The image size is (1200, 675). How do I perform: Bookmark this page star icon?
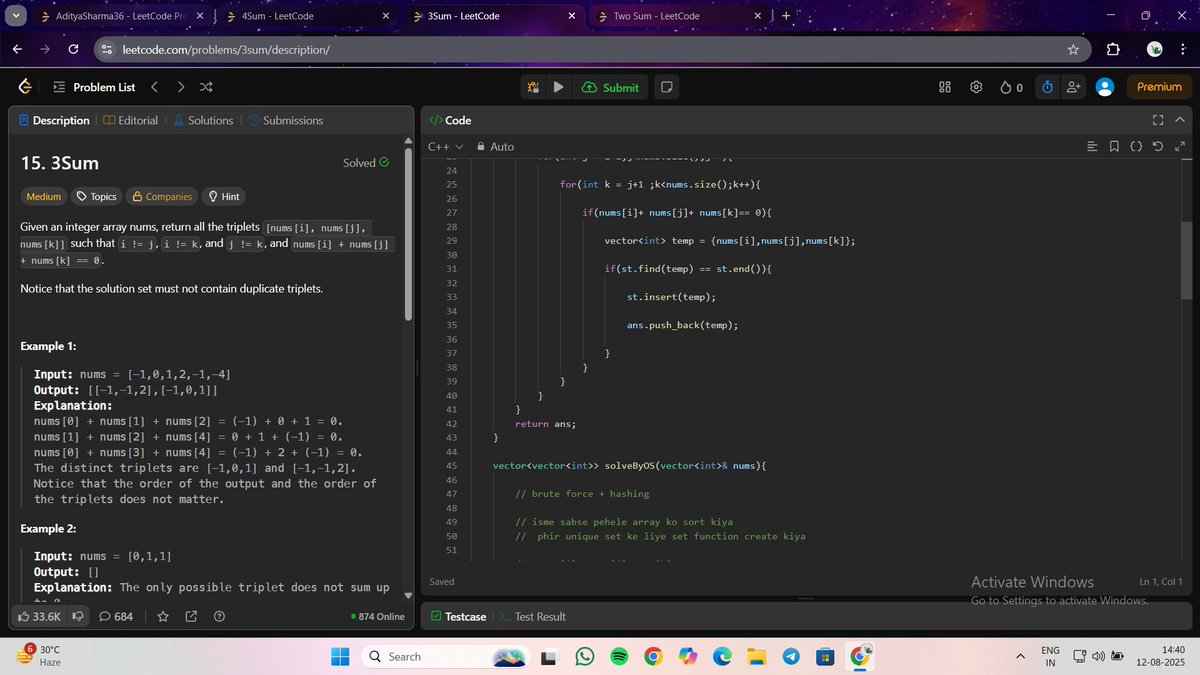[1073, 49]
